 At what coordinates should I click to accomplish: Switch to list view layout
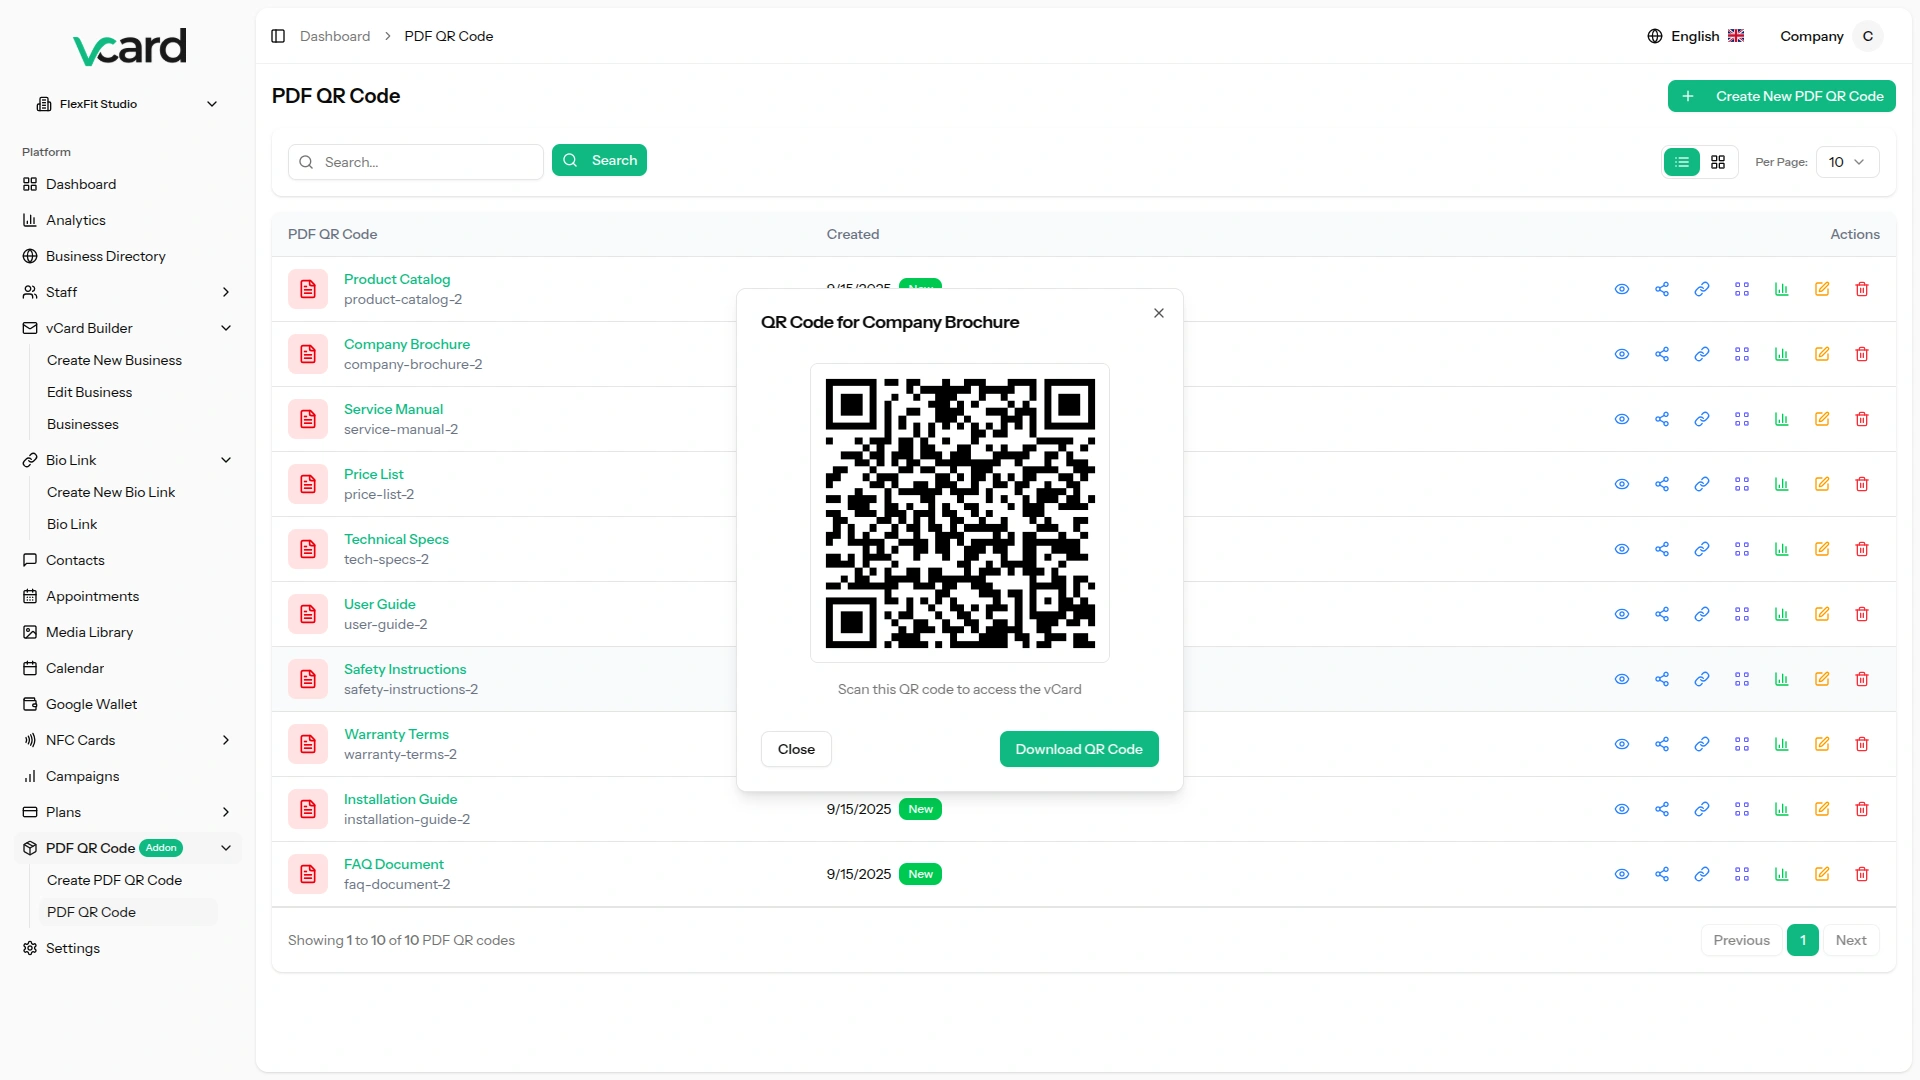click(x=1682, y=162)
